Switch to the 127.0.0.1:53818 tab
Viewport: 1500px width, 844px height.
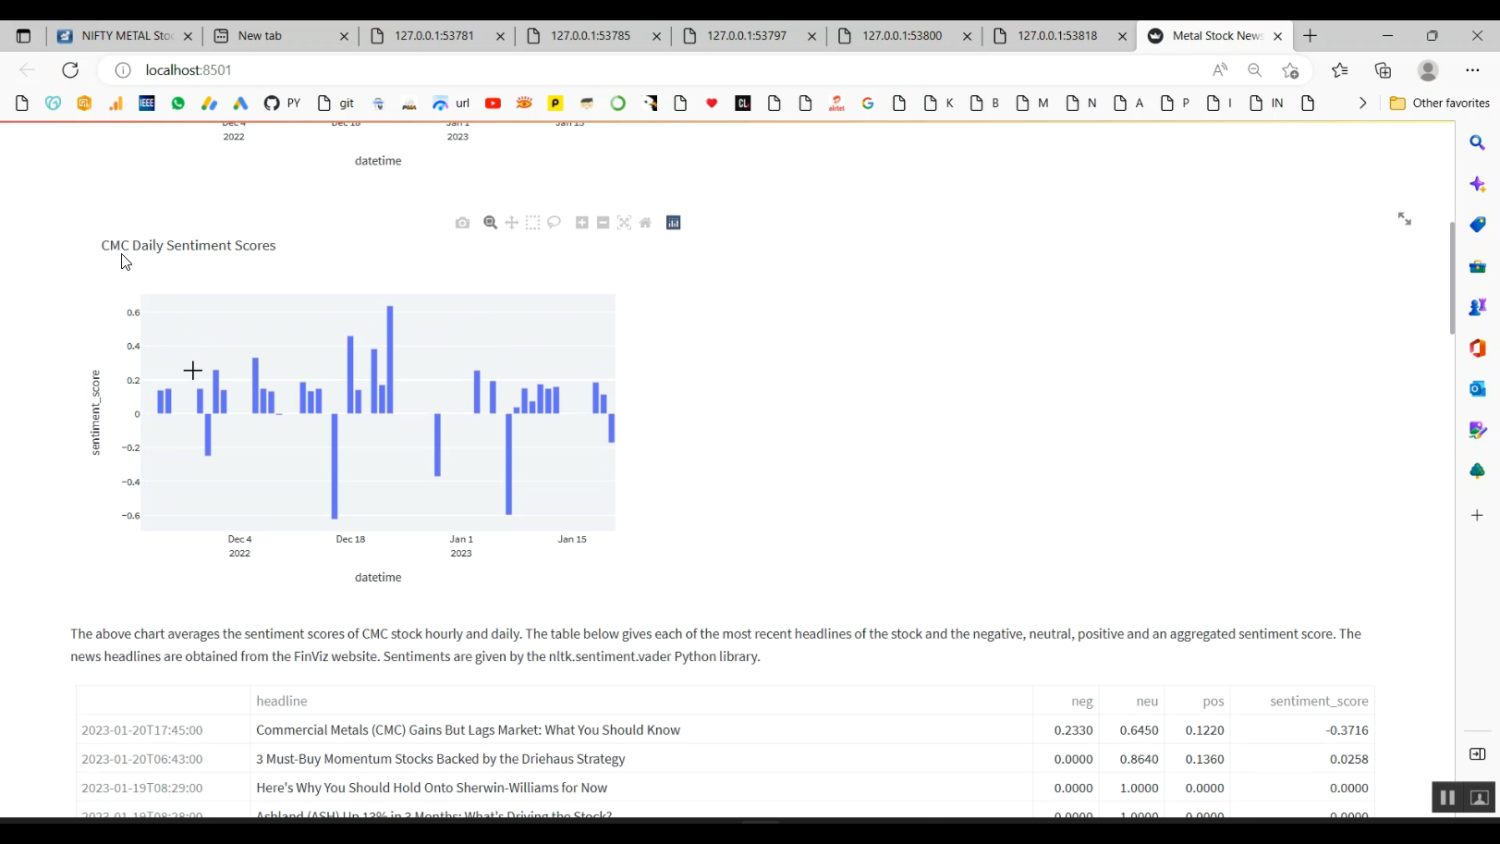(1061, 36)
